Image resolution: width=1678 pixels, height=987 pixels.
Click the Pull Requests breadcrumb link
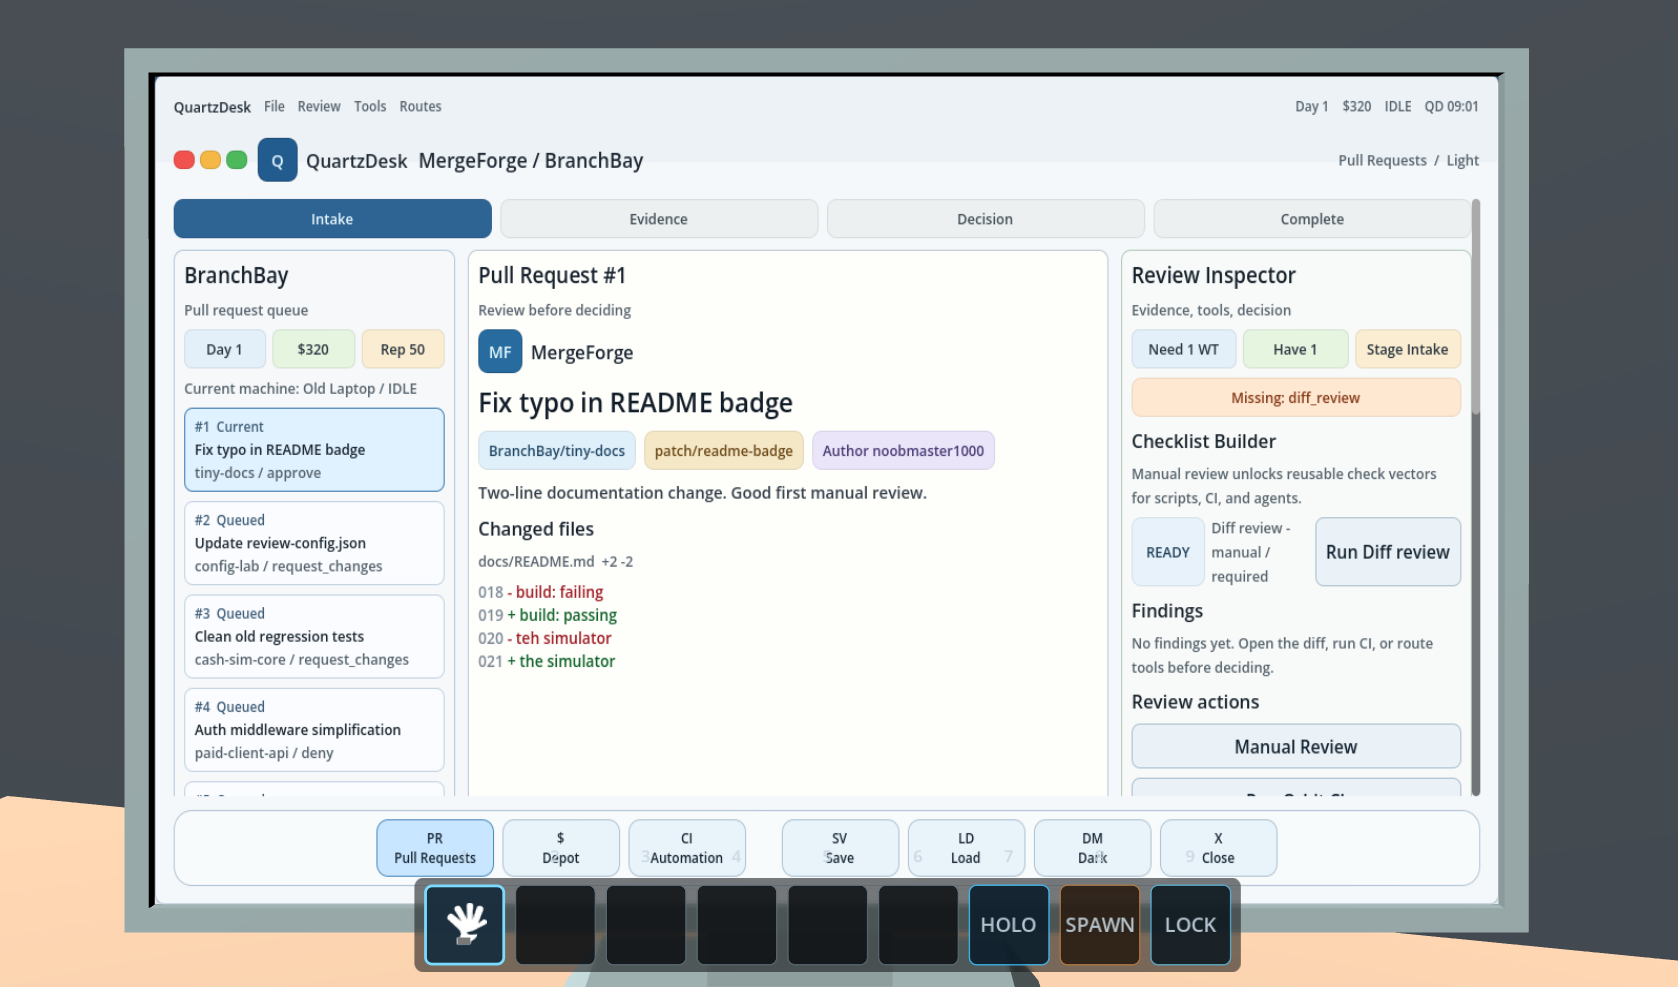pos(1382,160)
